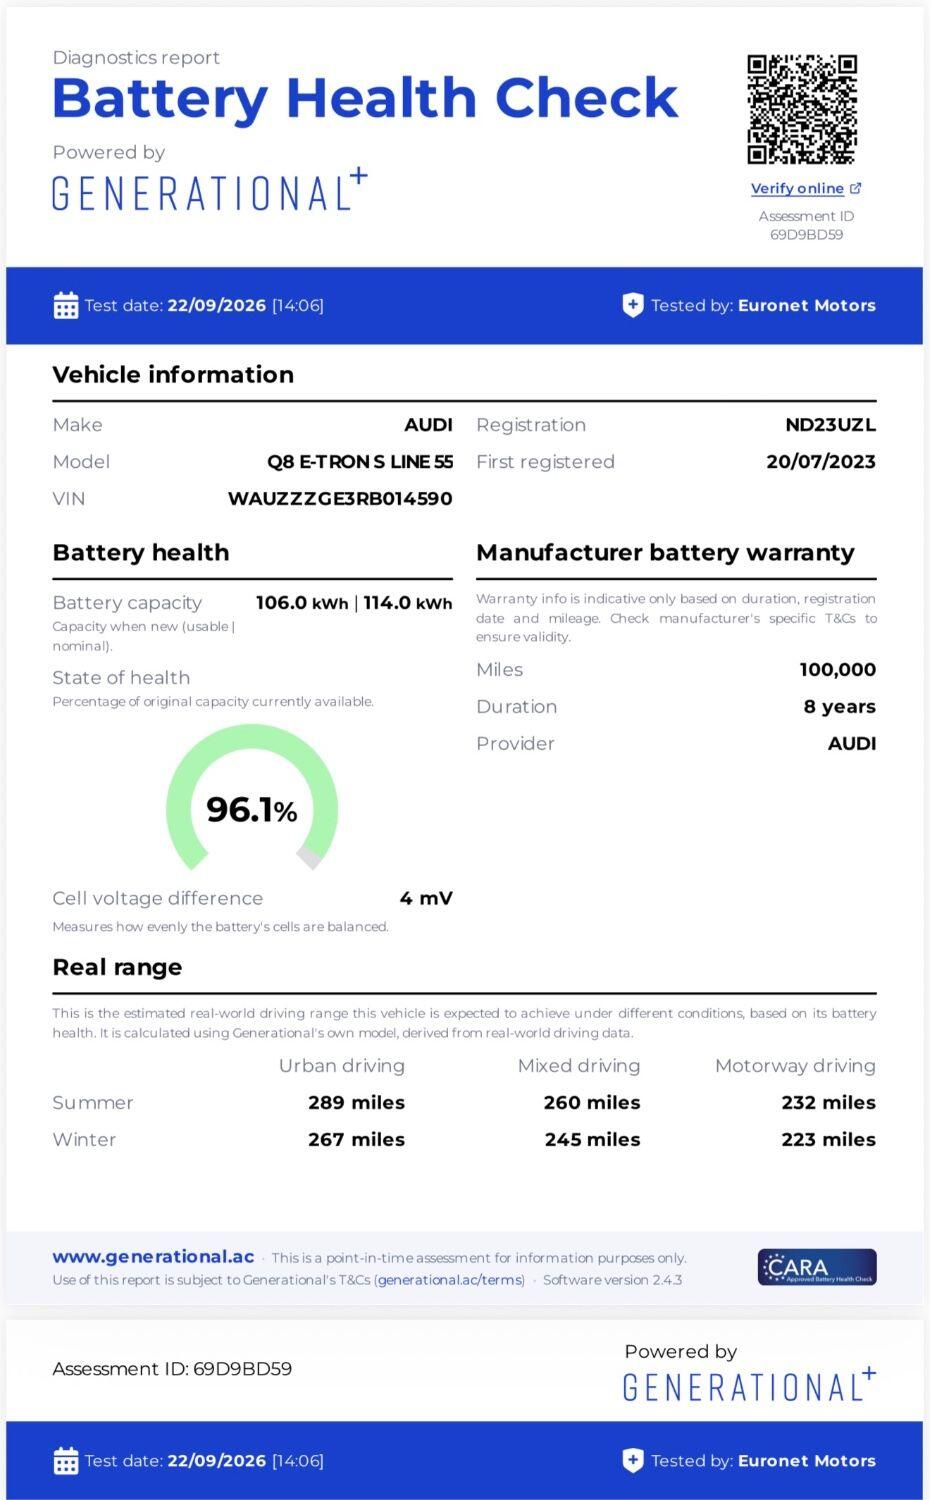Select summer motorway range 232 miles
This screenshot has height=1500, width=930.
828,1103
